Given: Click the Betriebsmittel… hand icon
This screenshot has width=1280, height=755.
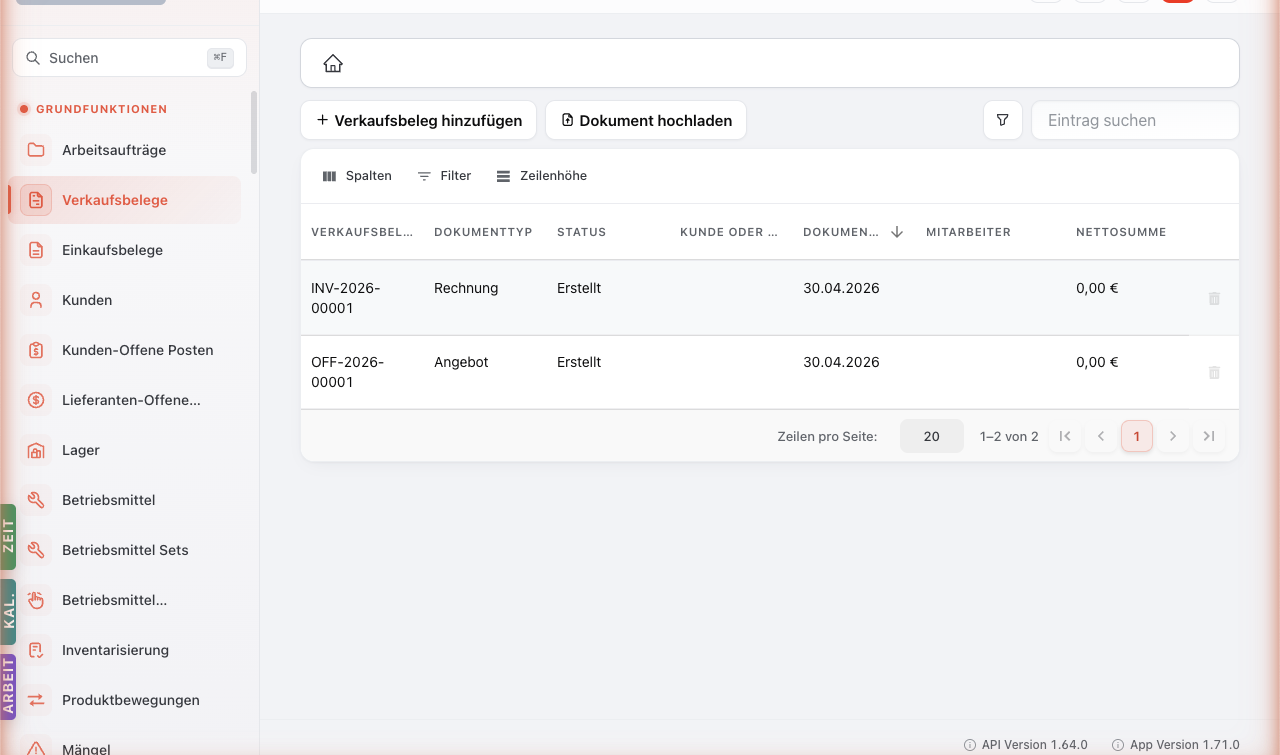Looking at the screenshot, I should tap(36, 600).
